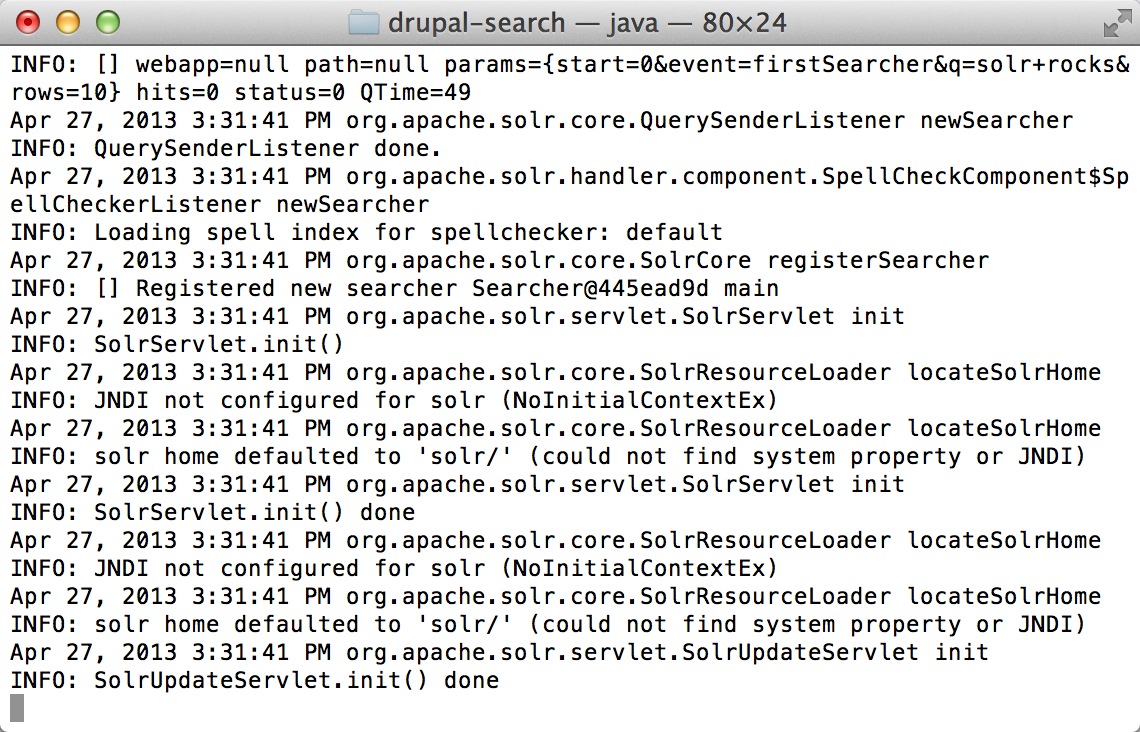Click on 'Searcher@445ead9d' text
The width and height of the screenshot is (1140, 732).
(x=590, y=288)
